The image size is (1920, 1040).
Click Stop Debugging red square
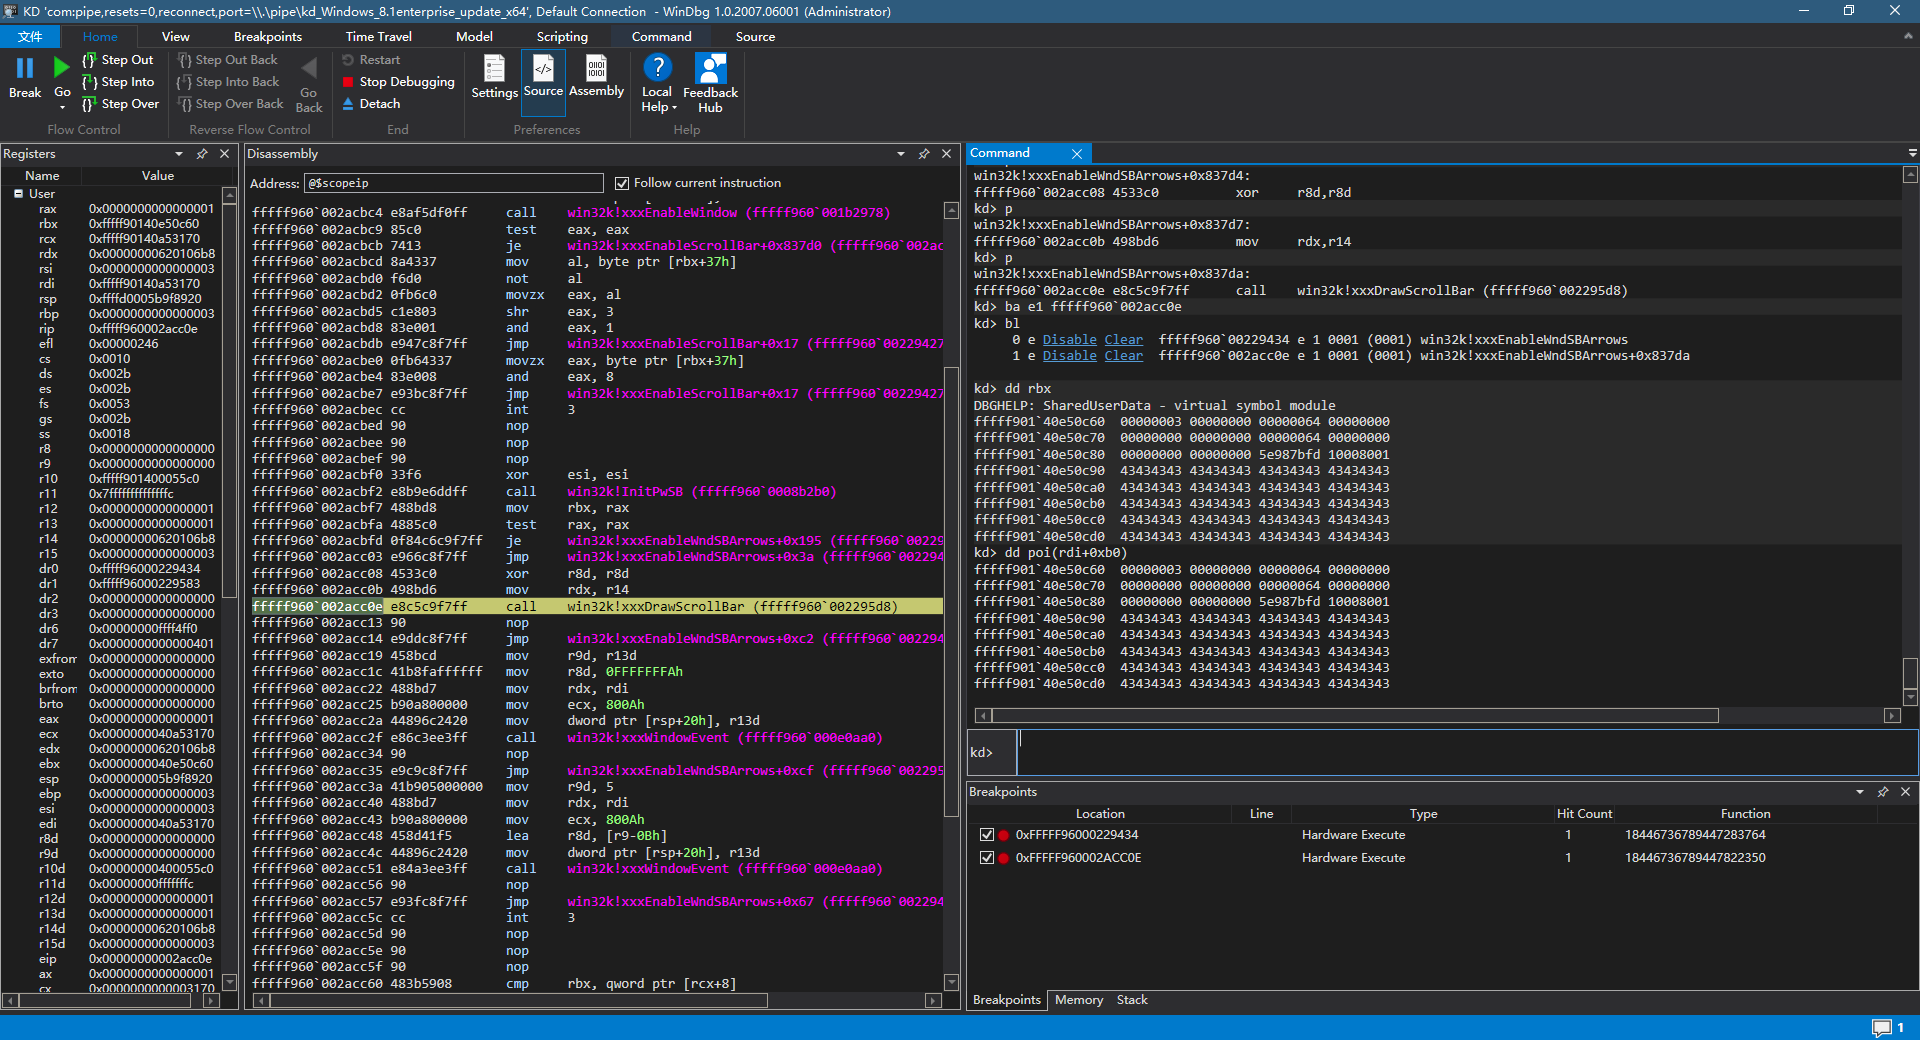pyautogui.click(x=349, y=82)
